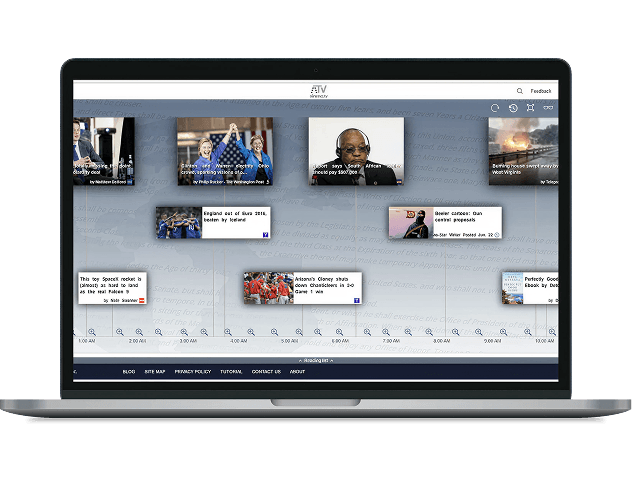Open the history clock icon
The height and width of the screenshot is (480, 632).
click(513, 108)
